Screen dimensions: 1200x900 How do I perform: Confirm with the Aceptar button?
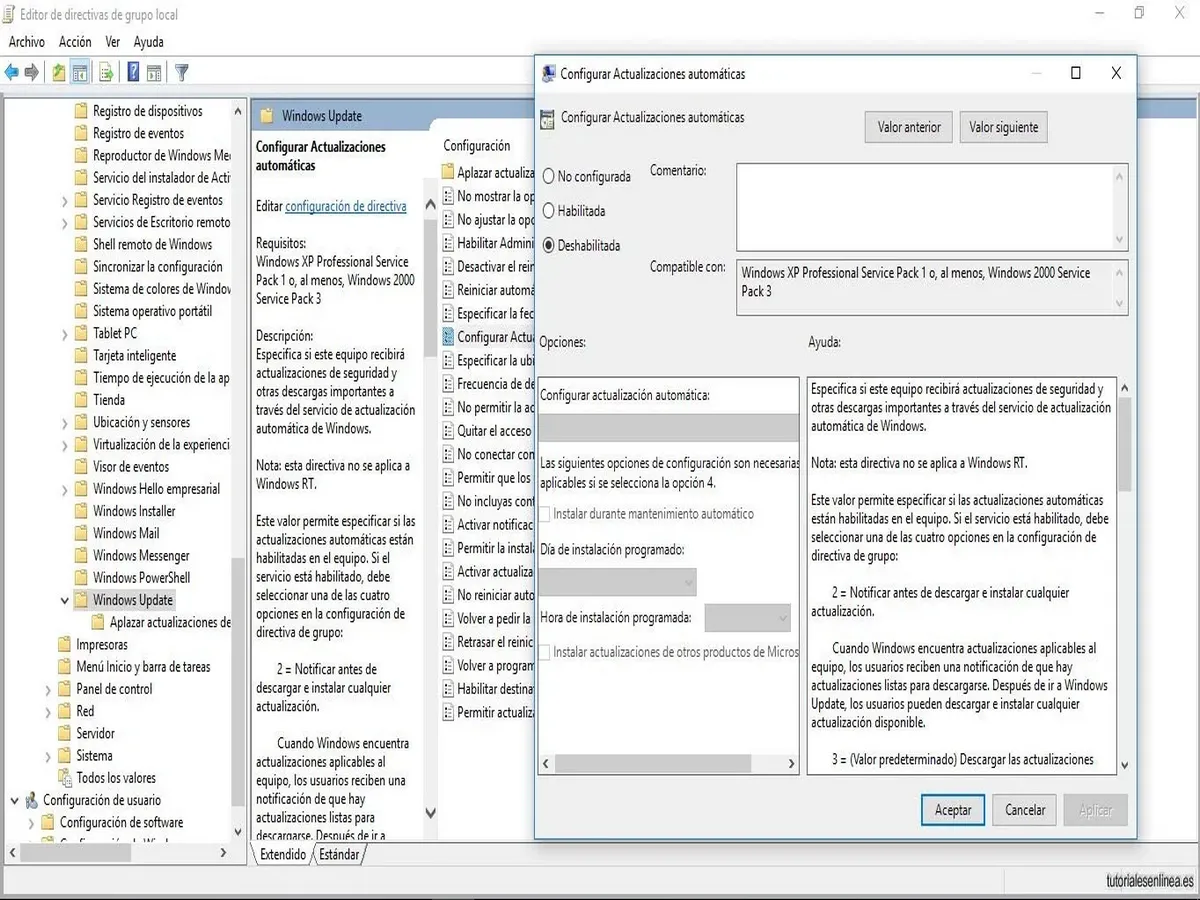[x=953, y=810]
